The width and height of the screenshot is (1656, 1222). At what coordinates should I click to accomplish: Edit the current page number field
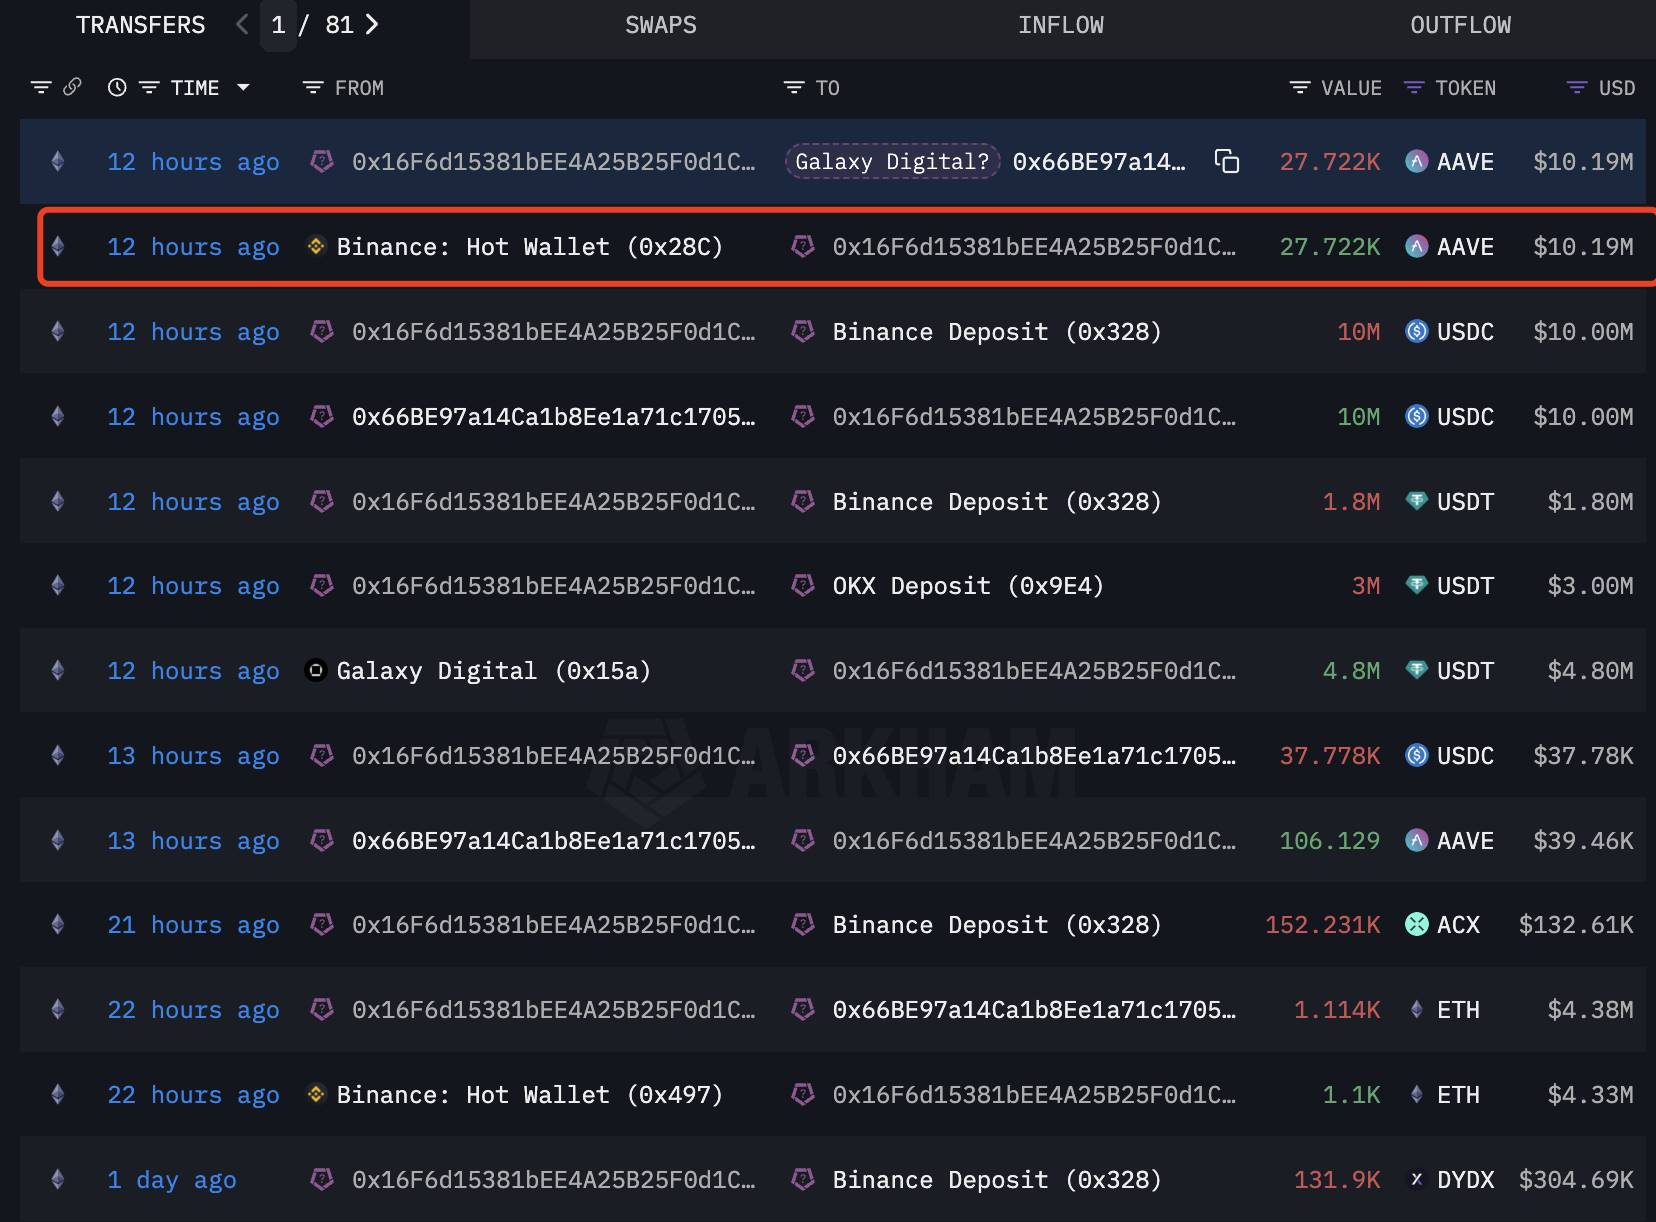pyautogui.click(x=278, y=25)
